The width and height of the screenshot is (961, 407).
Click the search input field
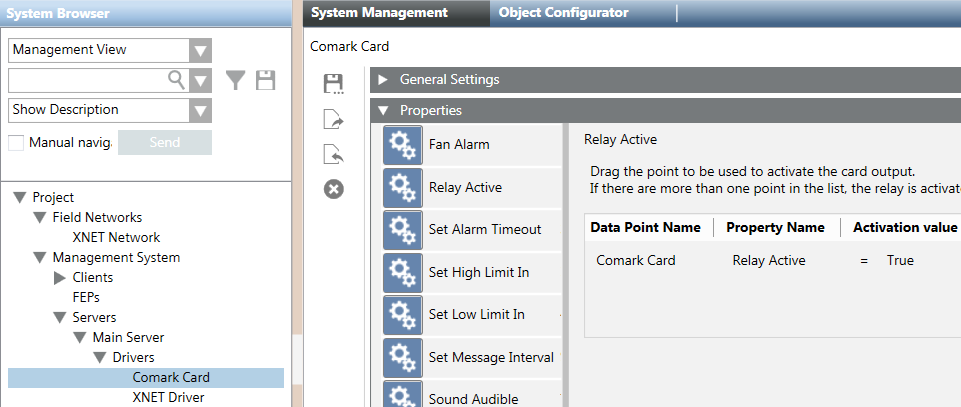pos(86,81)
